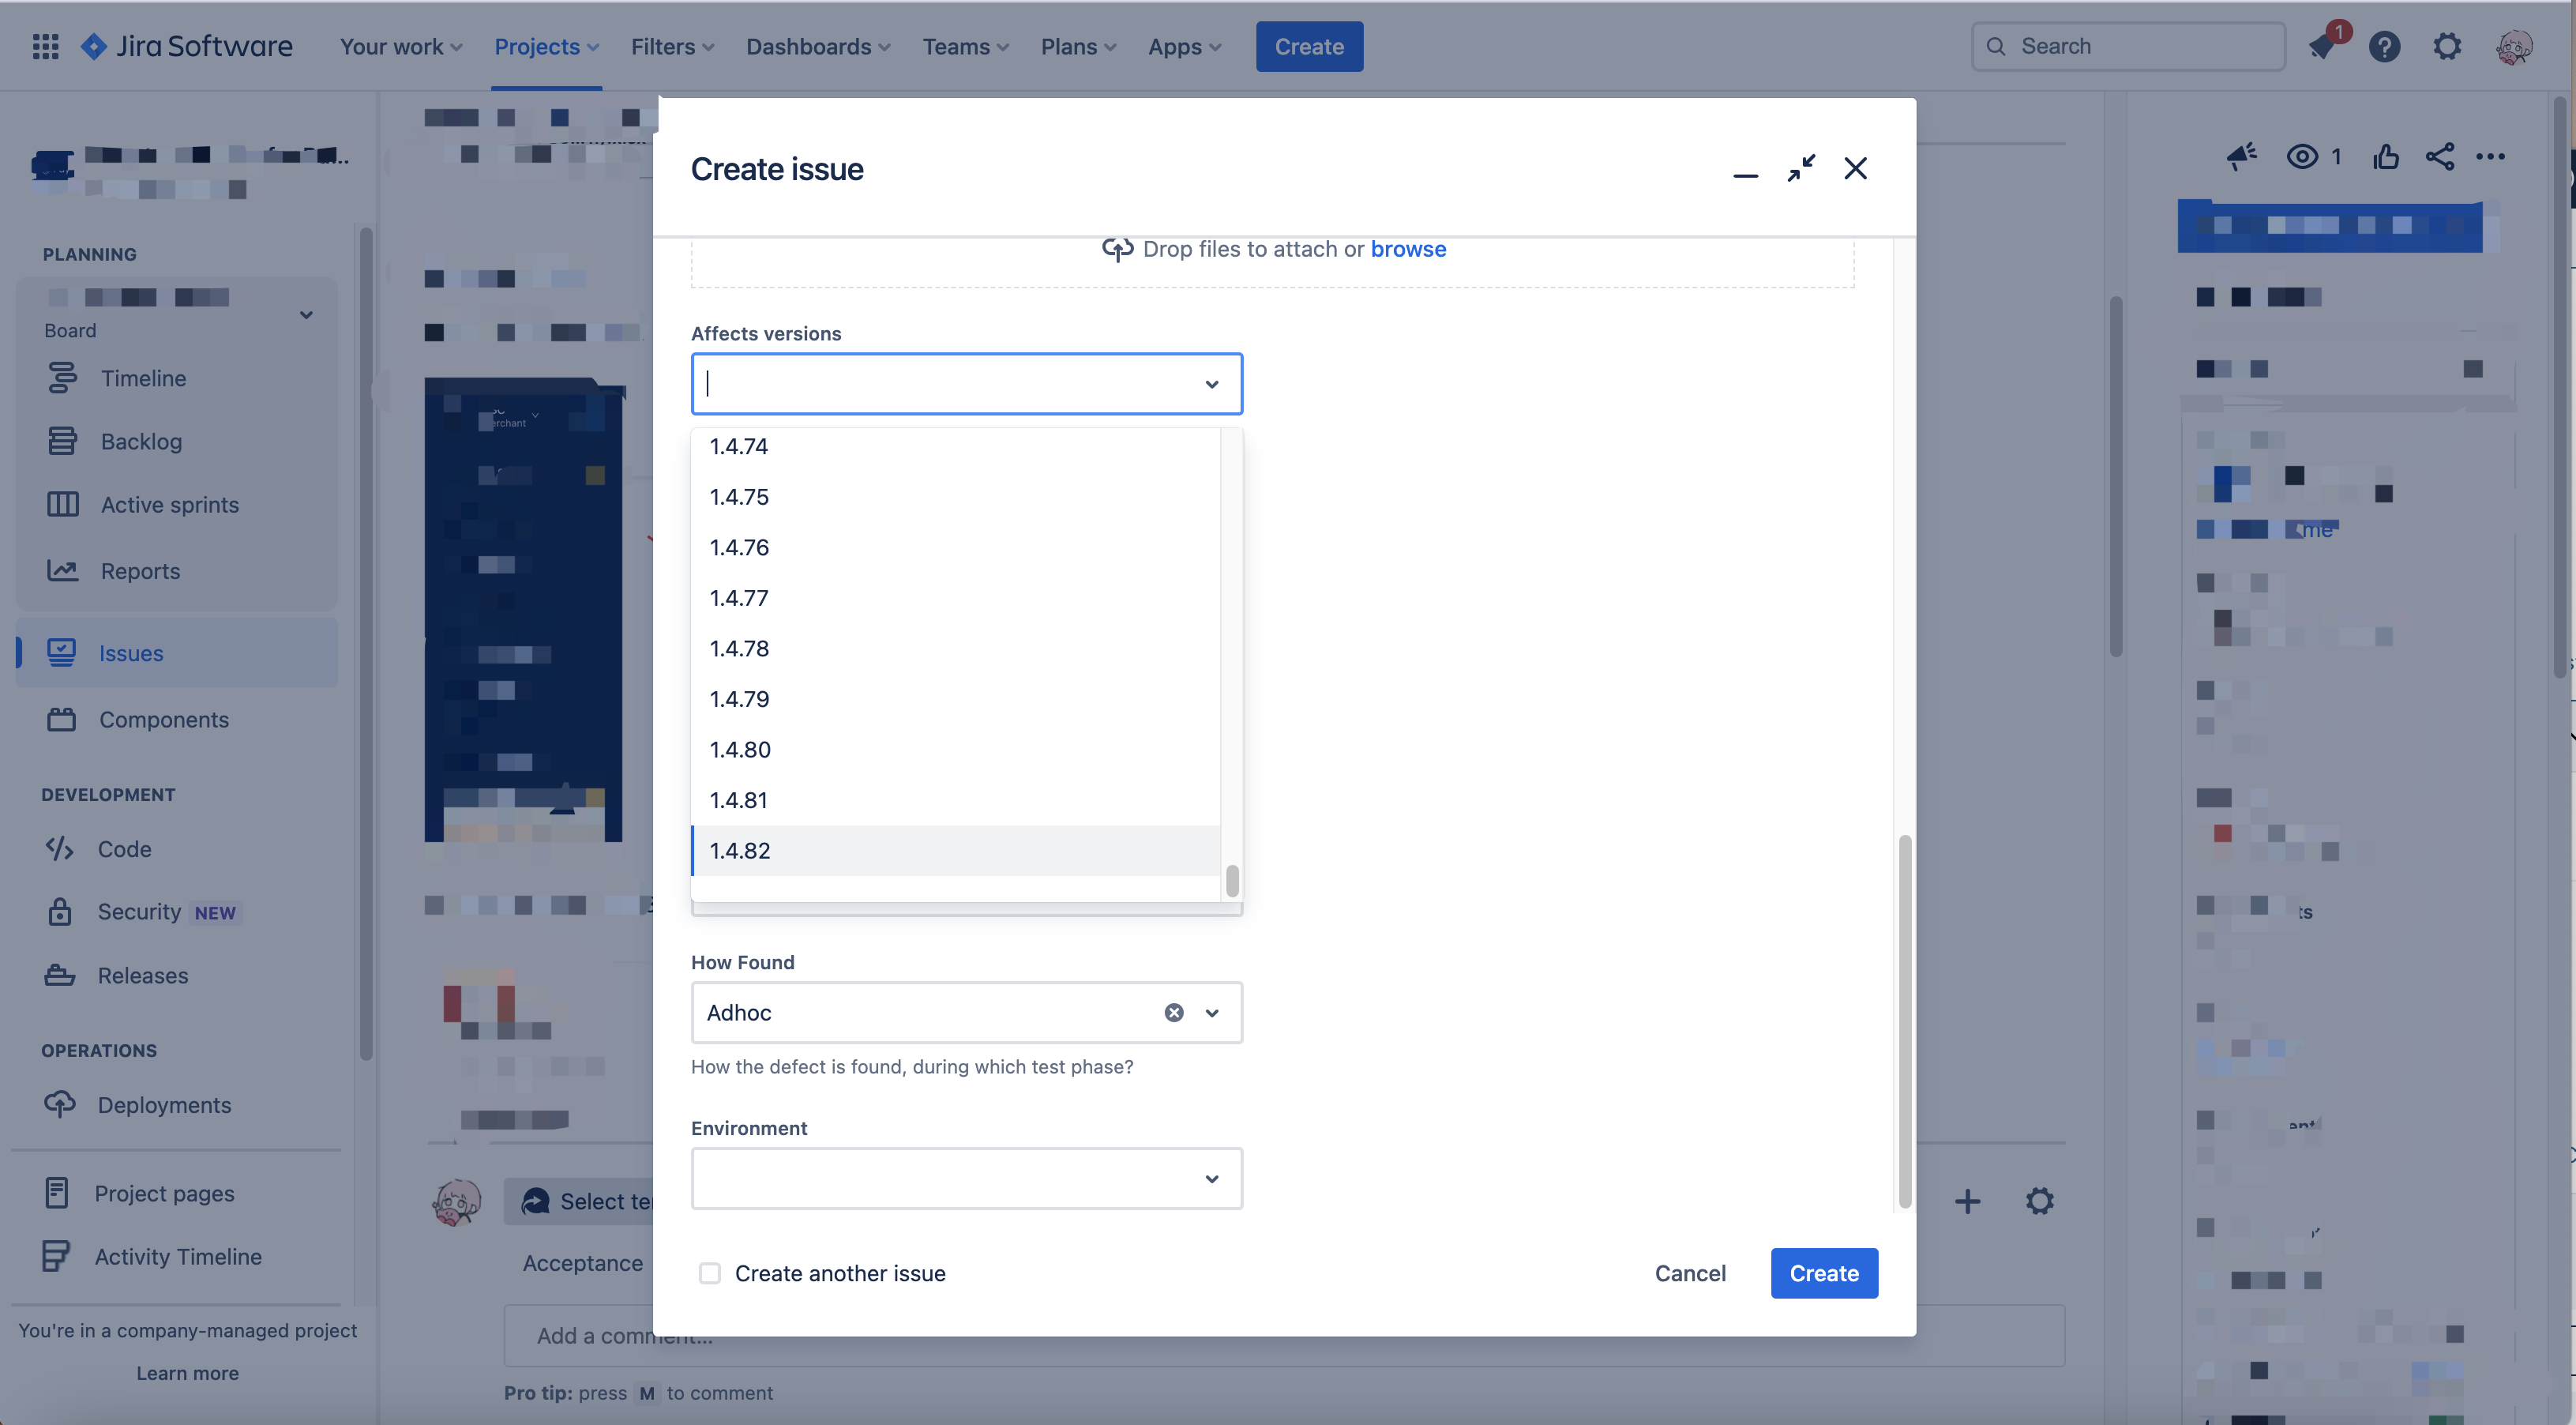Open the How Found dropdown chevron
Screen dimensions: 2576x1425
point(1212,1013)
